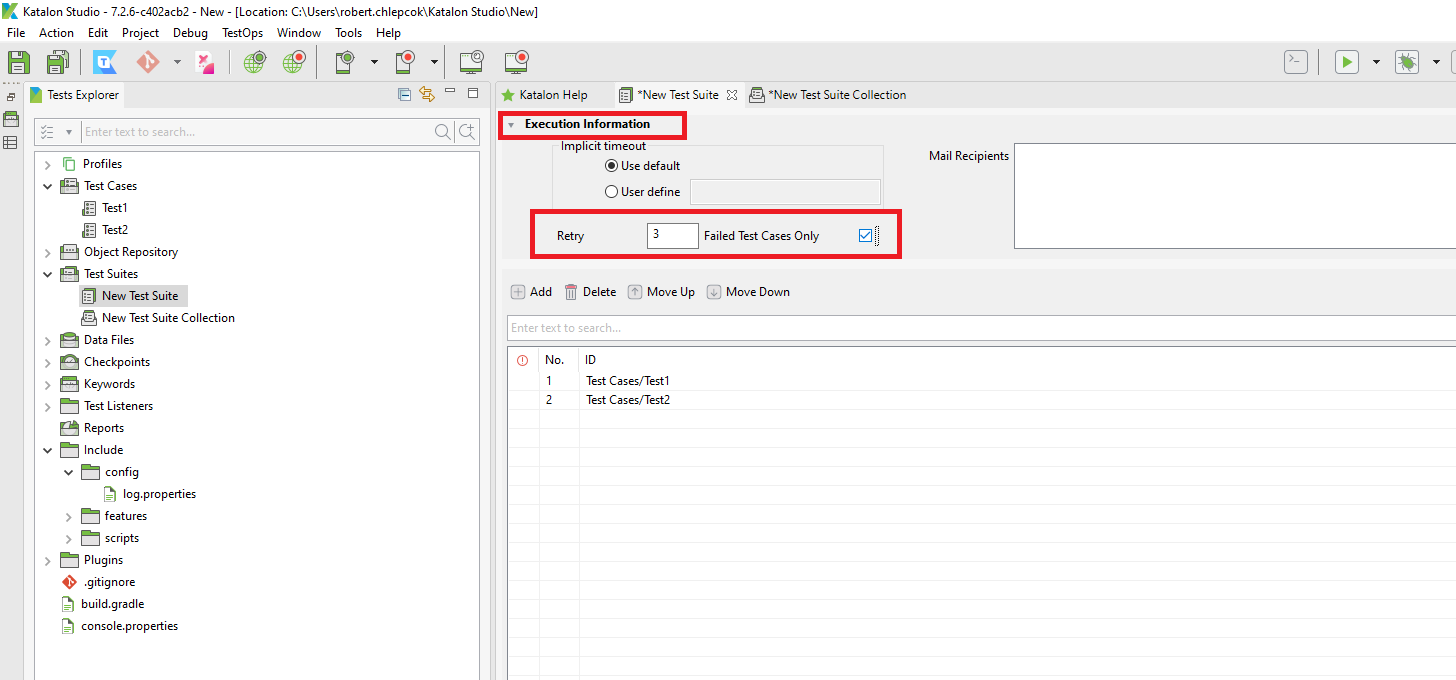1456x680 pixels.
Task: Open Record Mobile dropdown arrow
Action: pos(434,62)
